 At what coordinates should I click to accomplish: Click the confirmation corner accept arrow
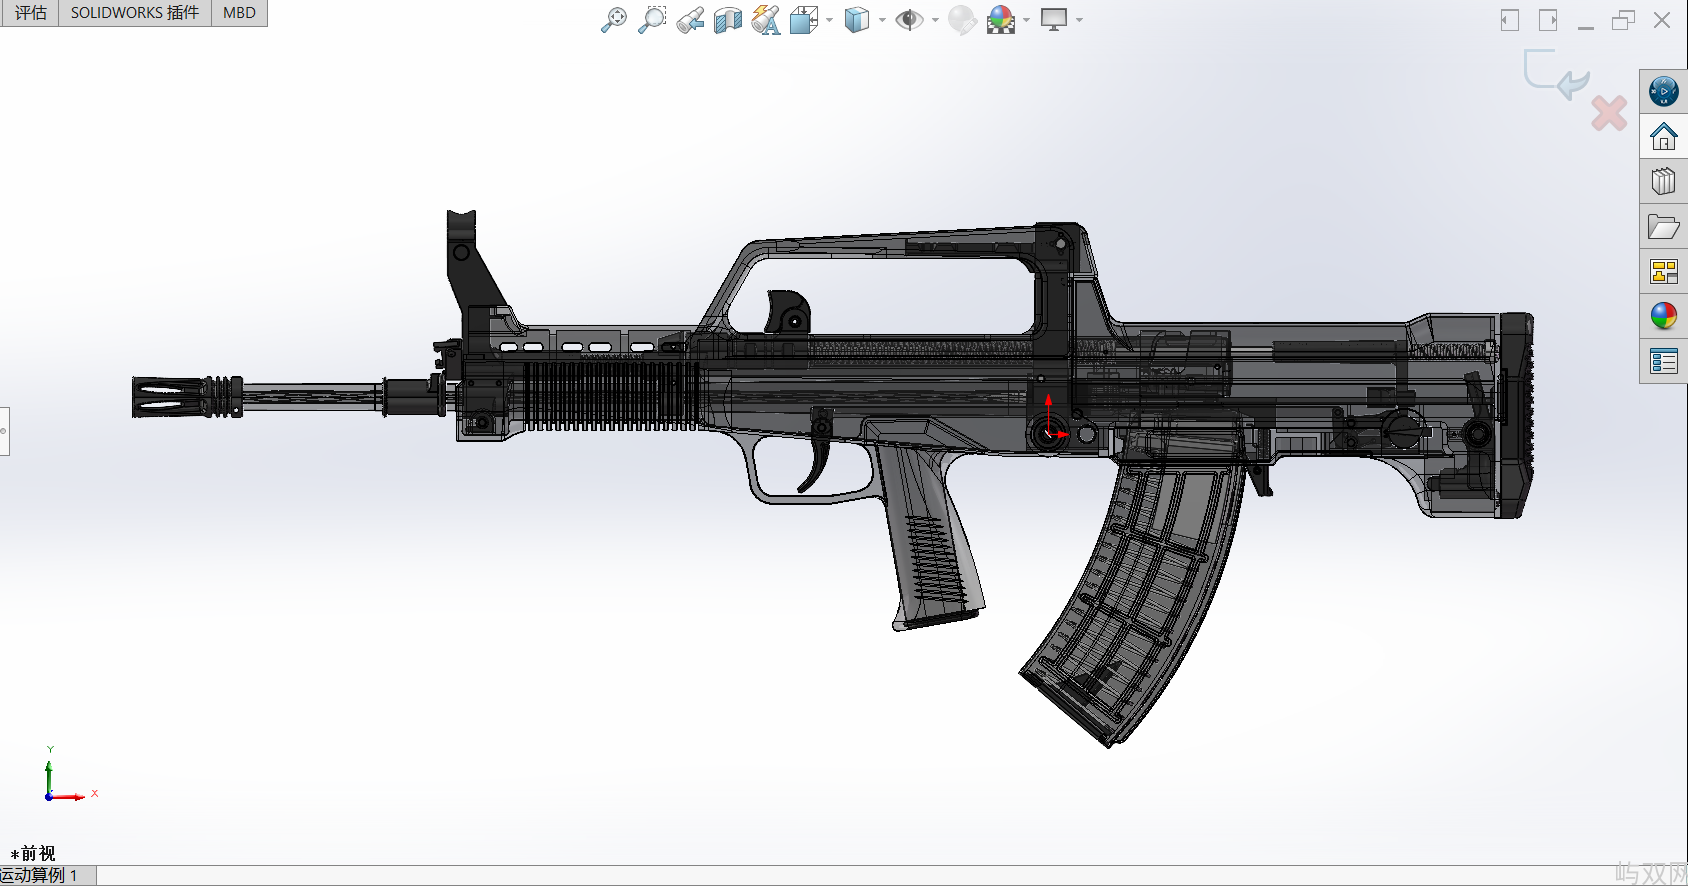[x=1557, y=75]
